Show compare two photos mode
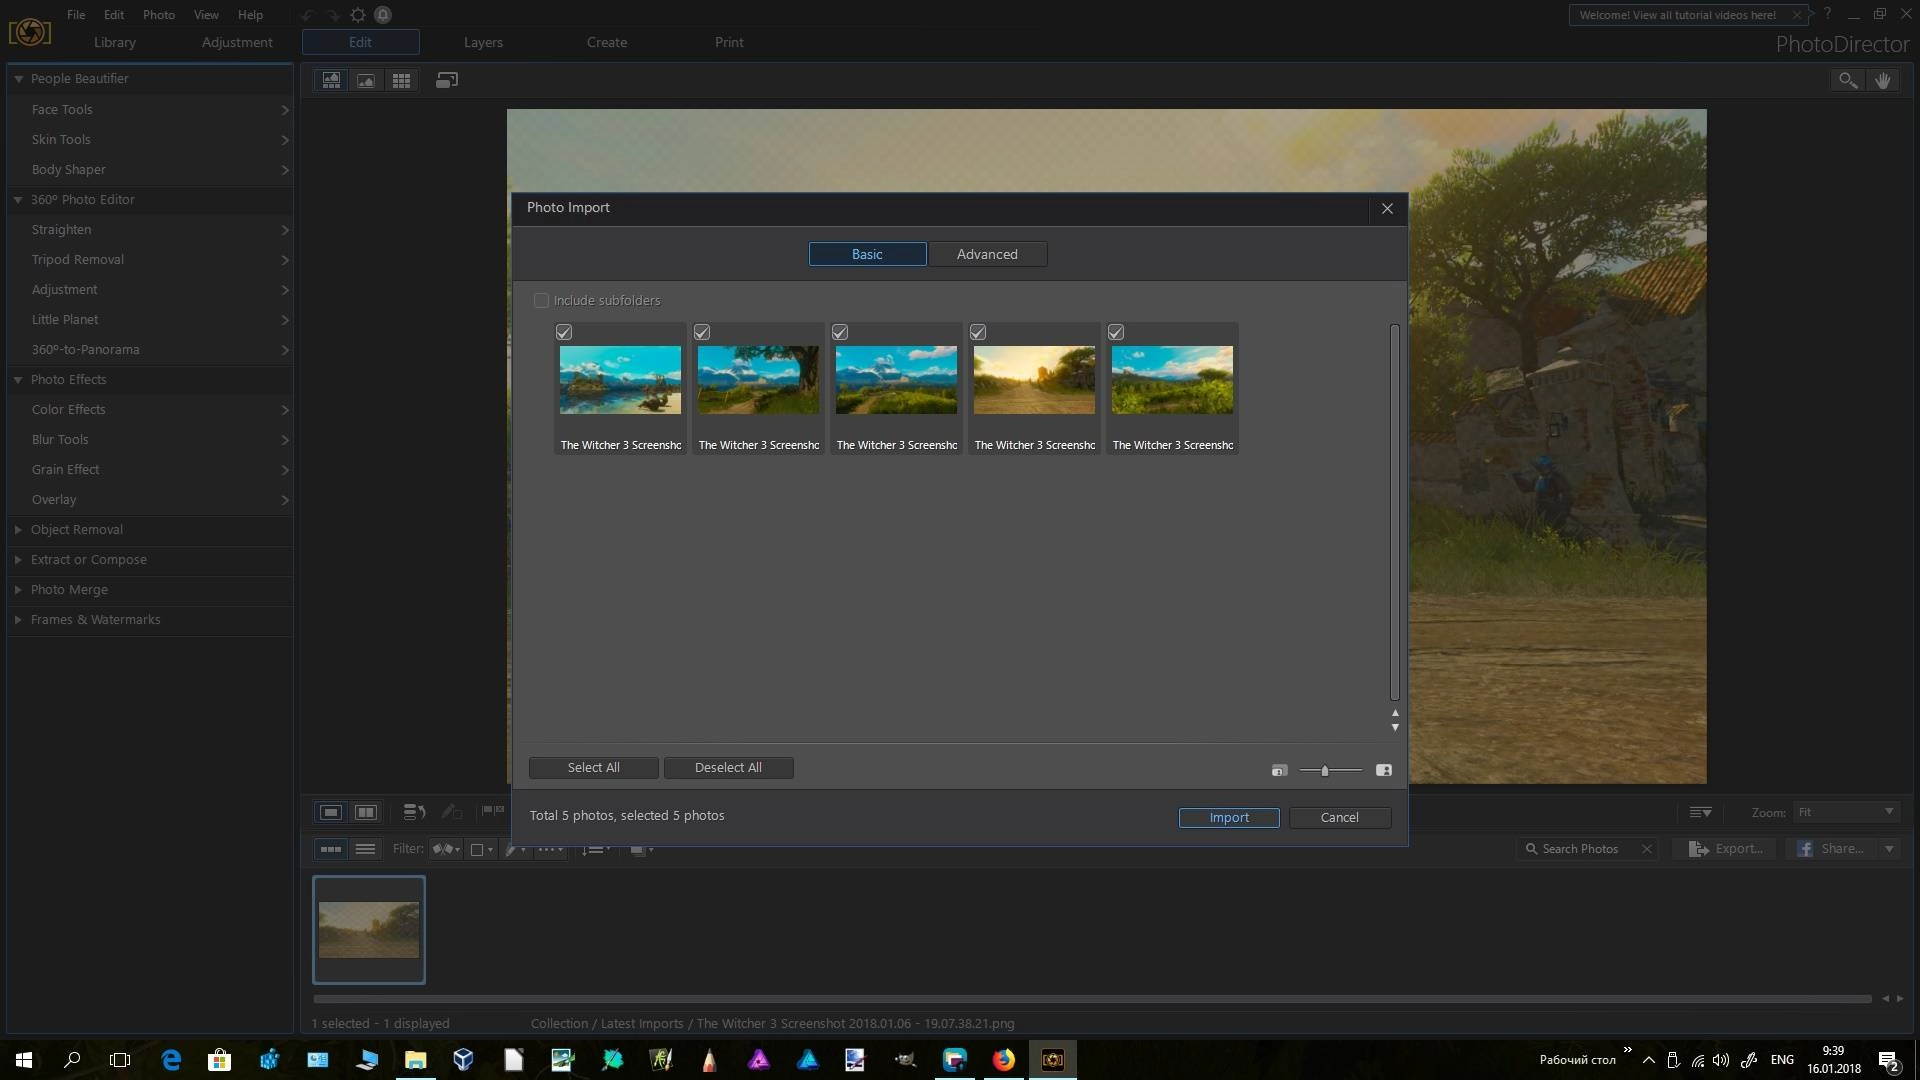This screenshot has height=1080, width=1920. (366, 812)
